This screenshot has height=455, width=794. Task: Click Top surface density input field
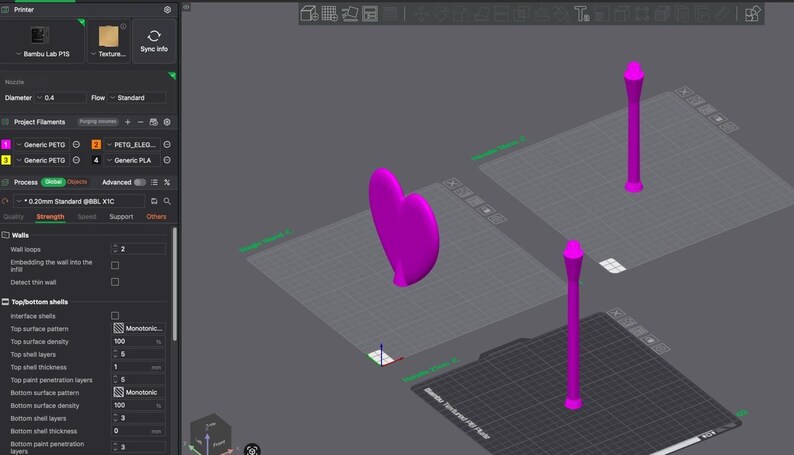[138, 341]
